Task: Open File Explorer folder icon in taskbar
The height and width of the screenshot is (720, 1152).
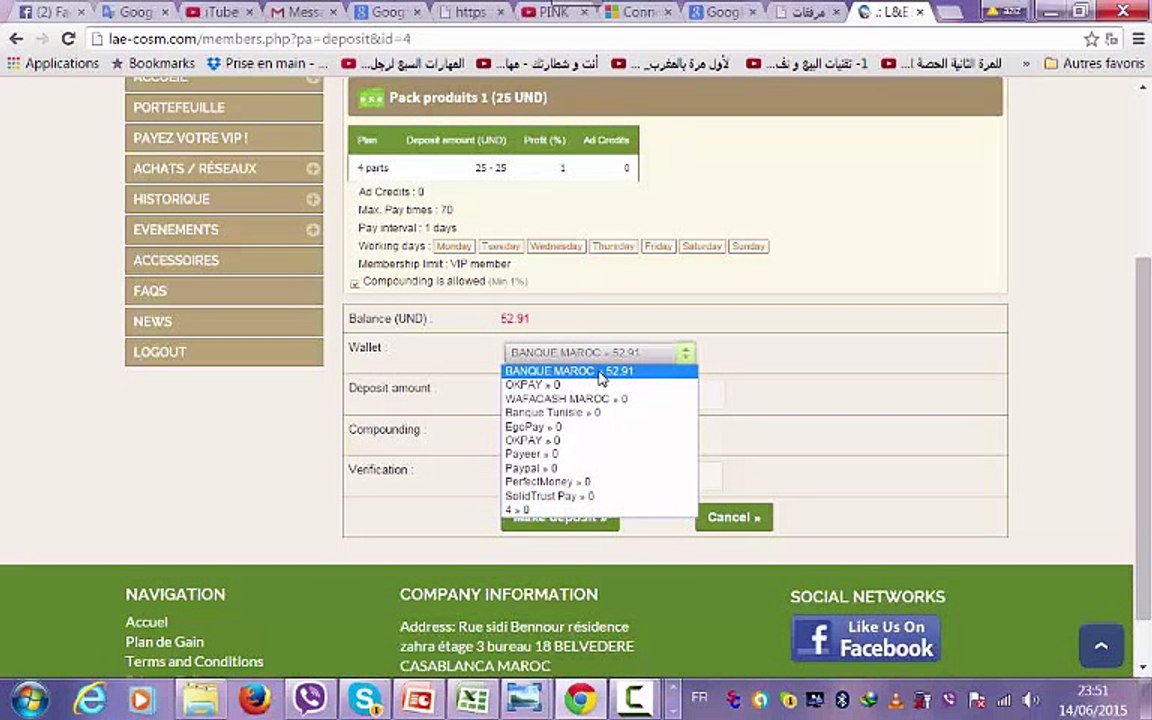Action: click(200, 699)
